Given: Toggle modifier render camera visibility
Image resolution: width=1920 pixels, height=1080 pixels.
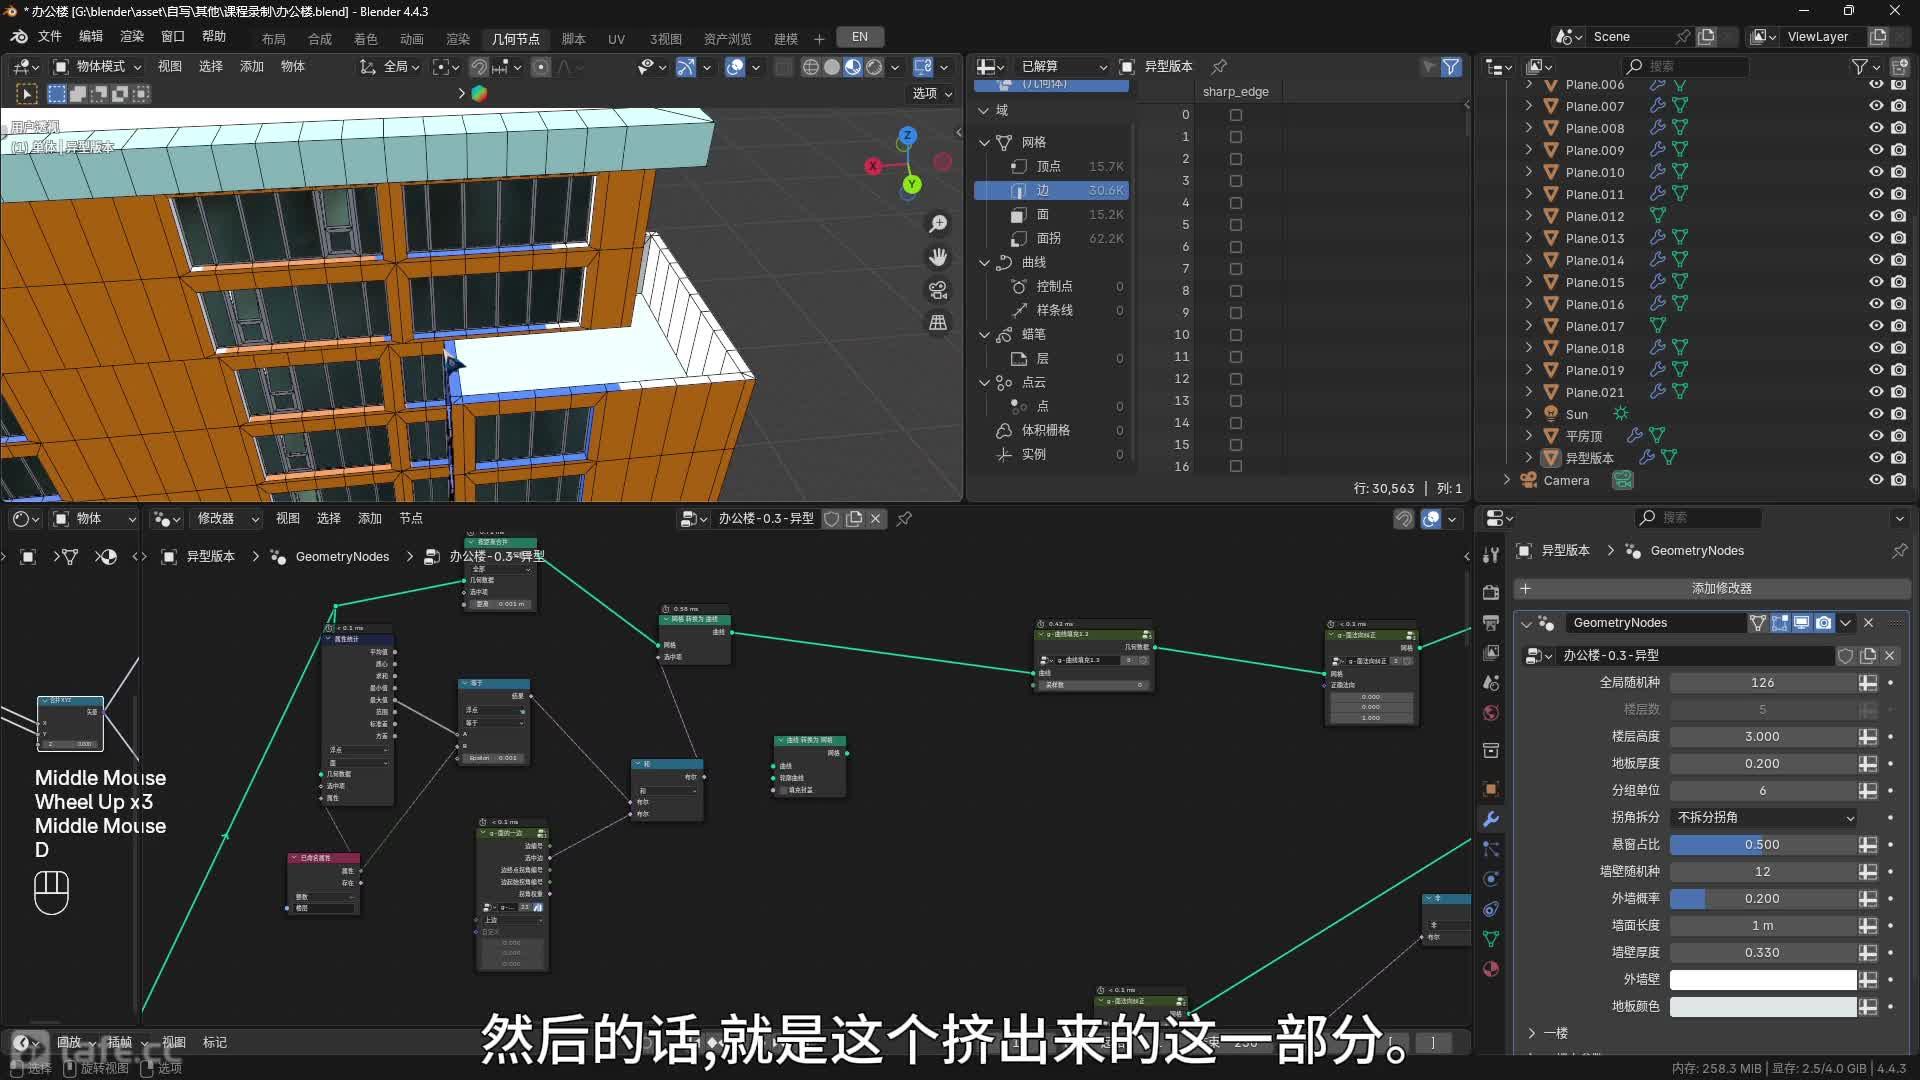Looking at the screenshot, I should 1824,622.
